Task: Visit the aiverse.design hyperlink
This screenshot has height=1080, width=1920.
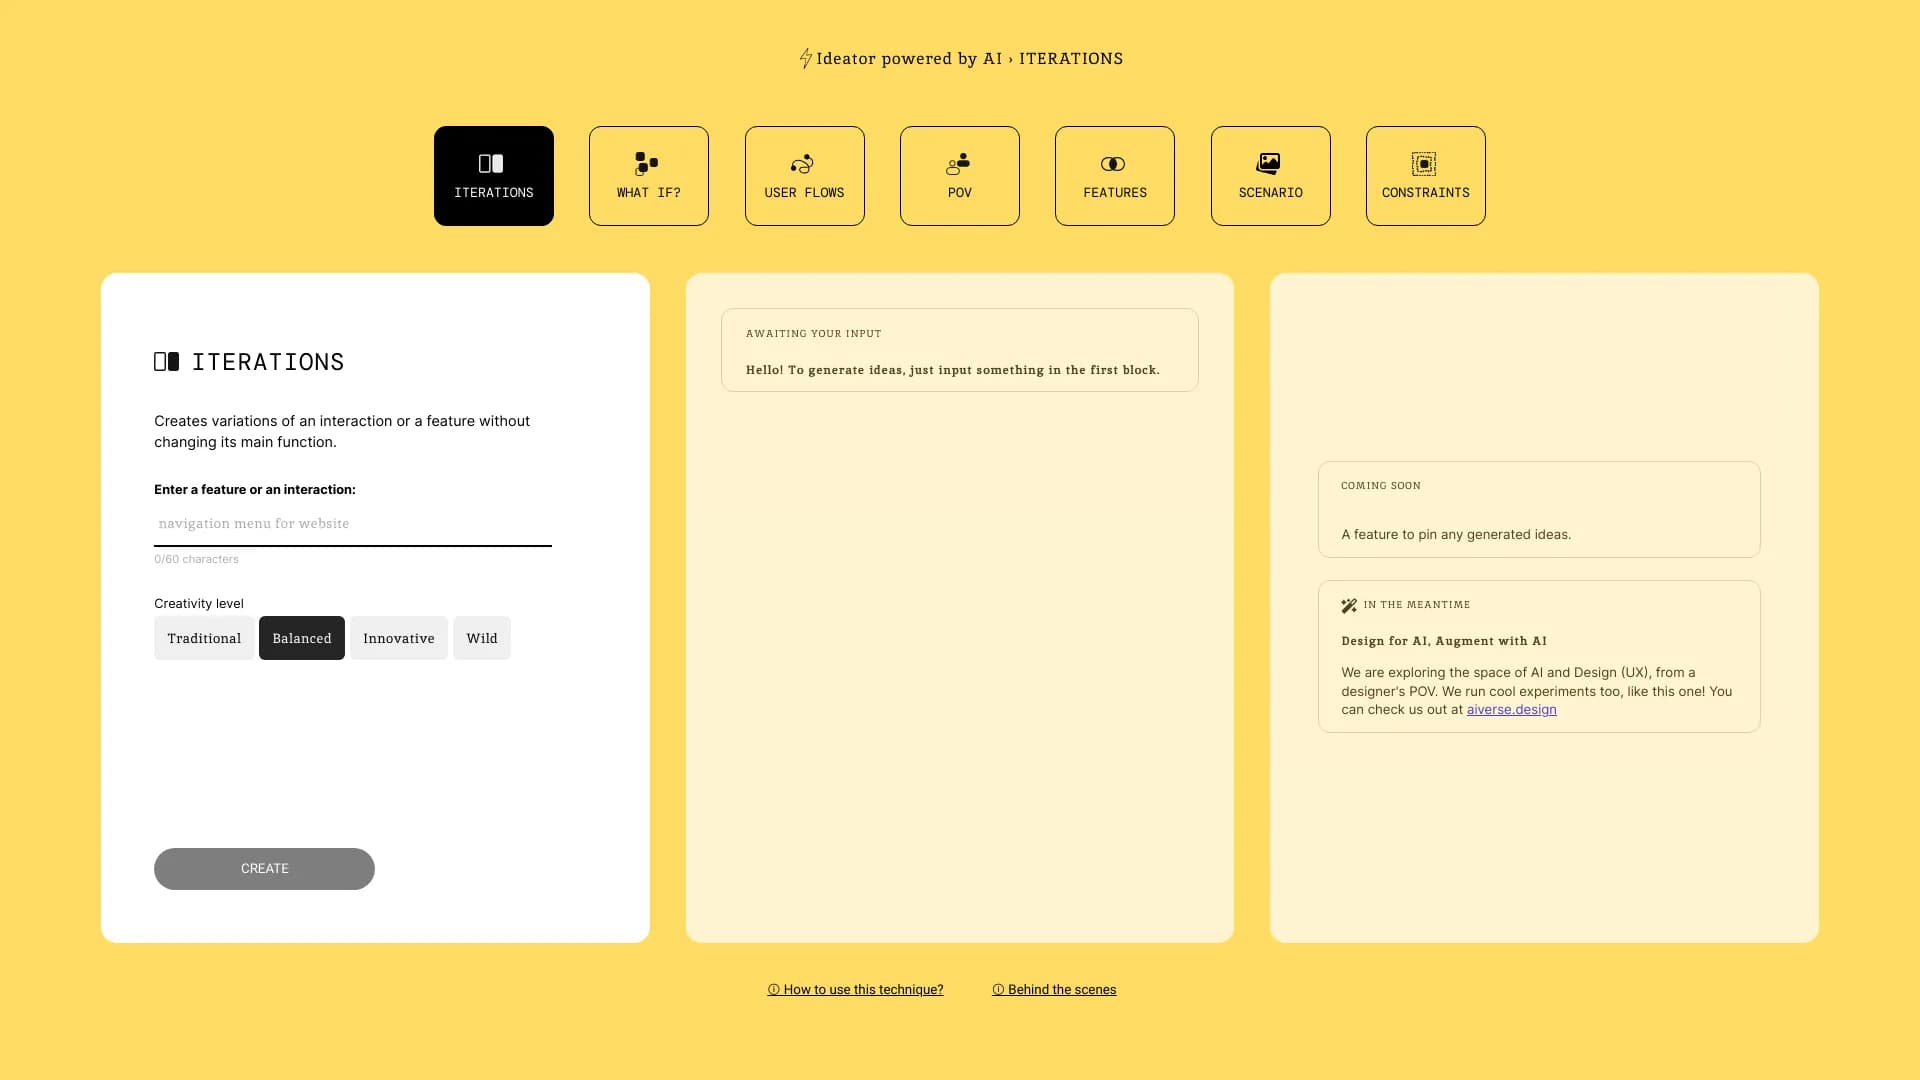Action: (x=1511, y=708)
